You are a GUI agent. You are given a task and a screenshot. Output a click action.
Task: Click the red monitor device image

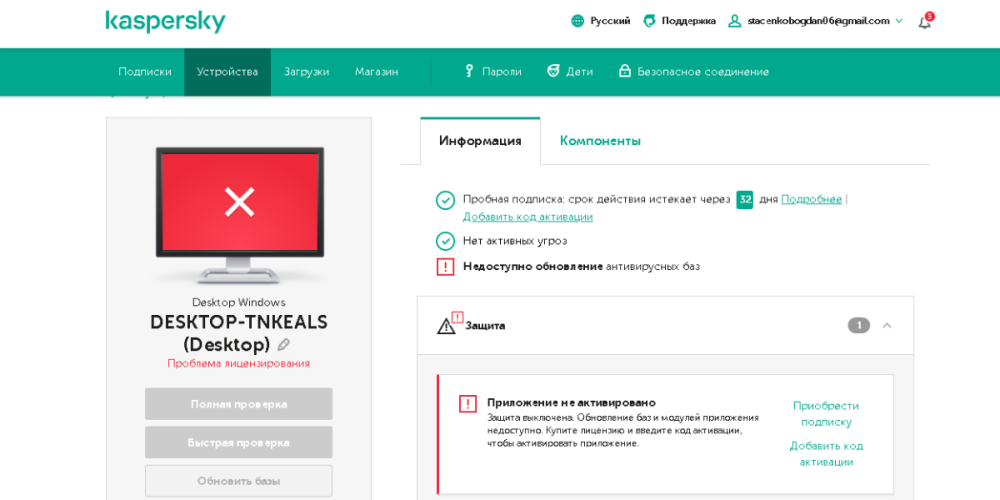pos(240,214)
